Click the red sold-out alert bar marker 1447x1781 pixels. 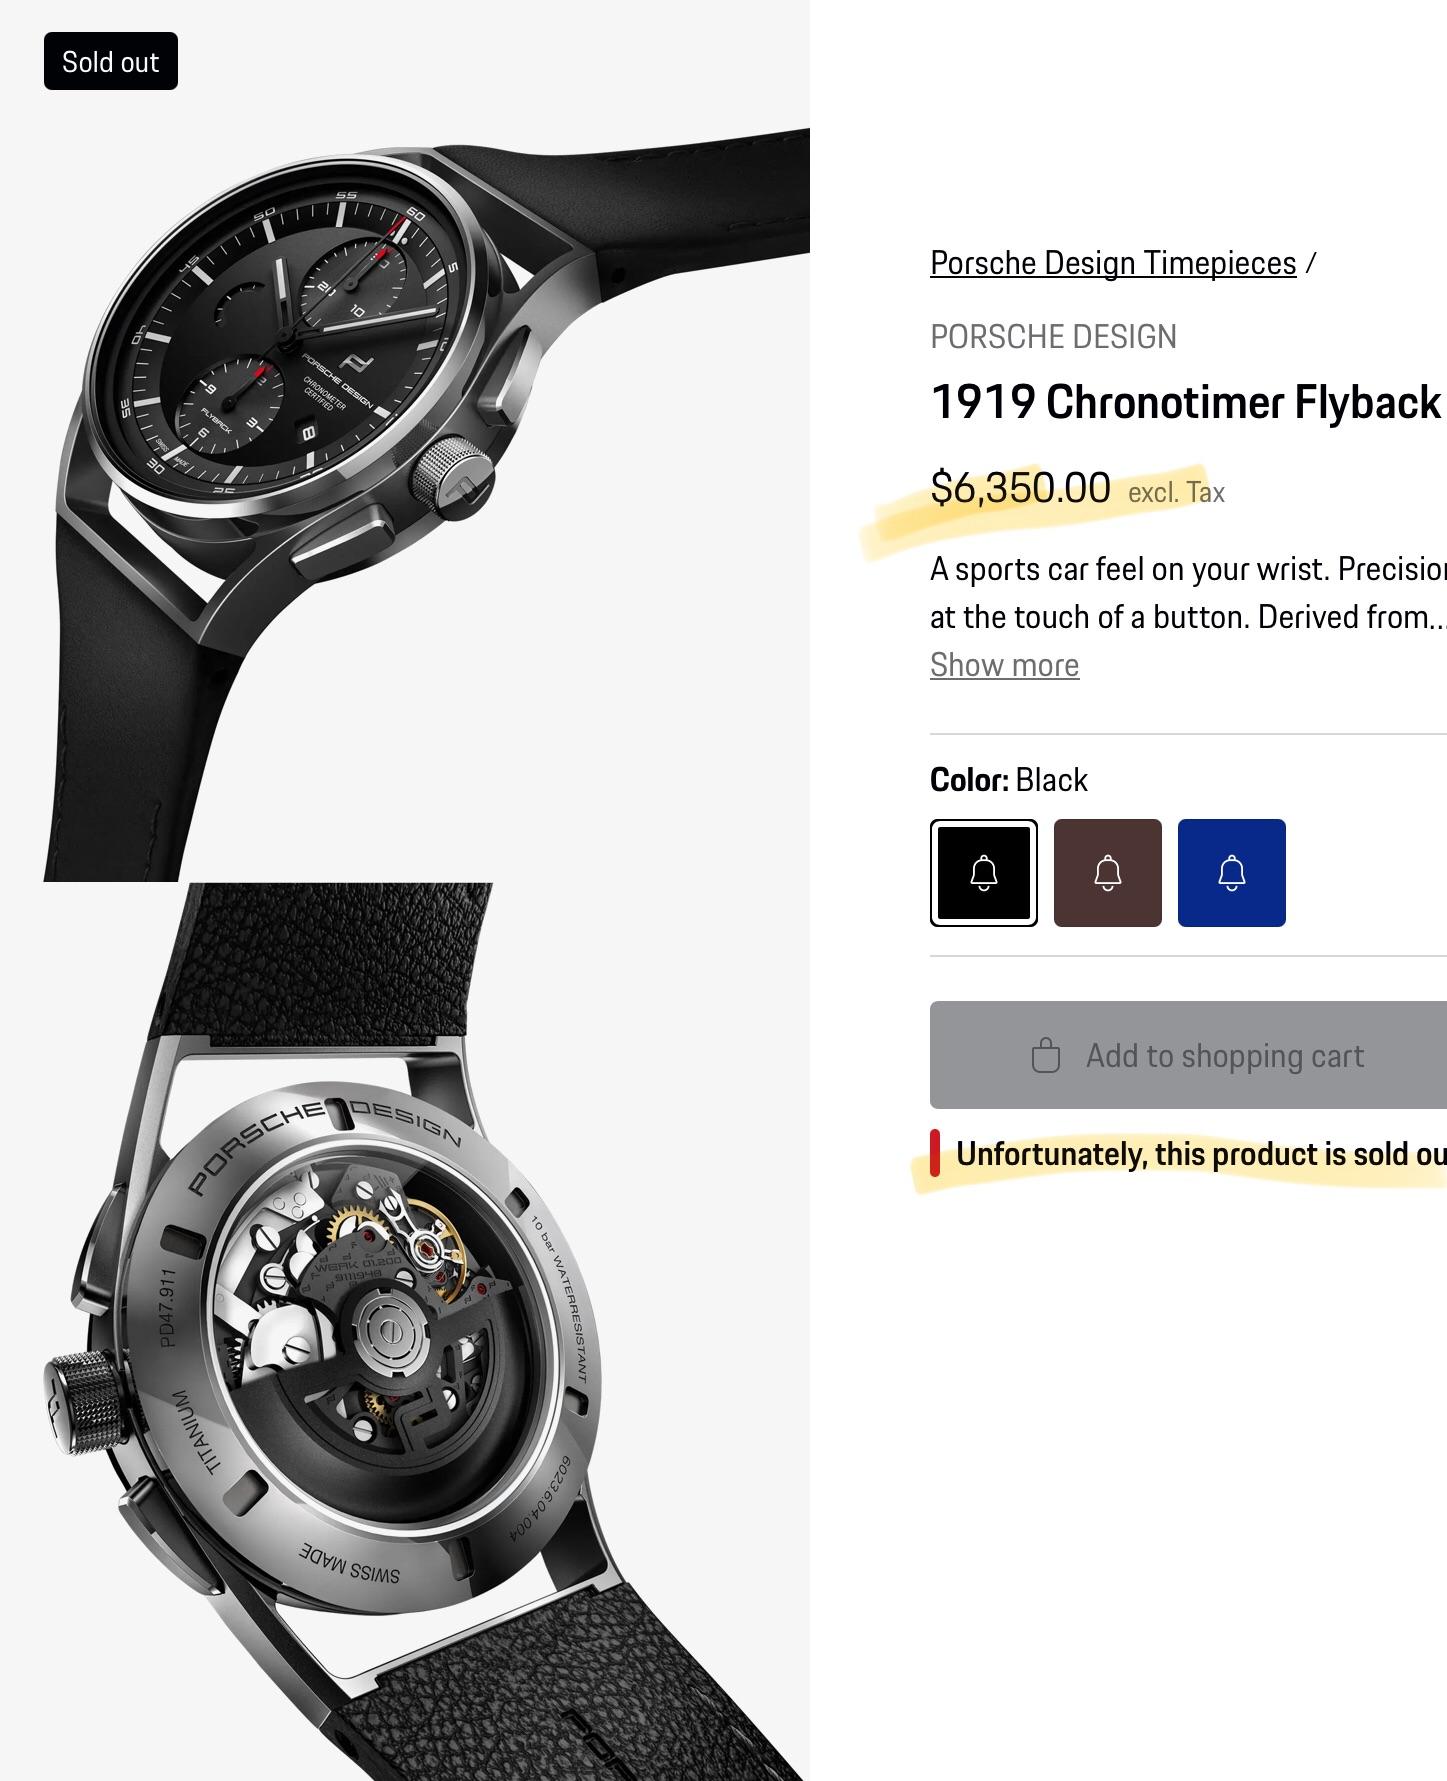coord(935,1153)
